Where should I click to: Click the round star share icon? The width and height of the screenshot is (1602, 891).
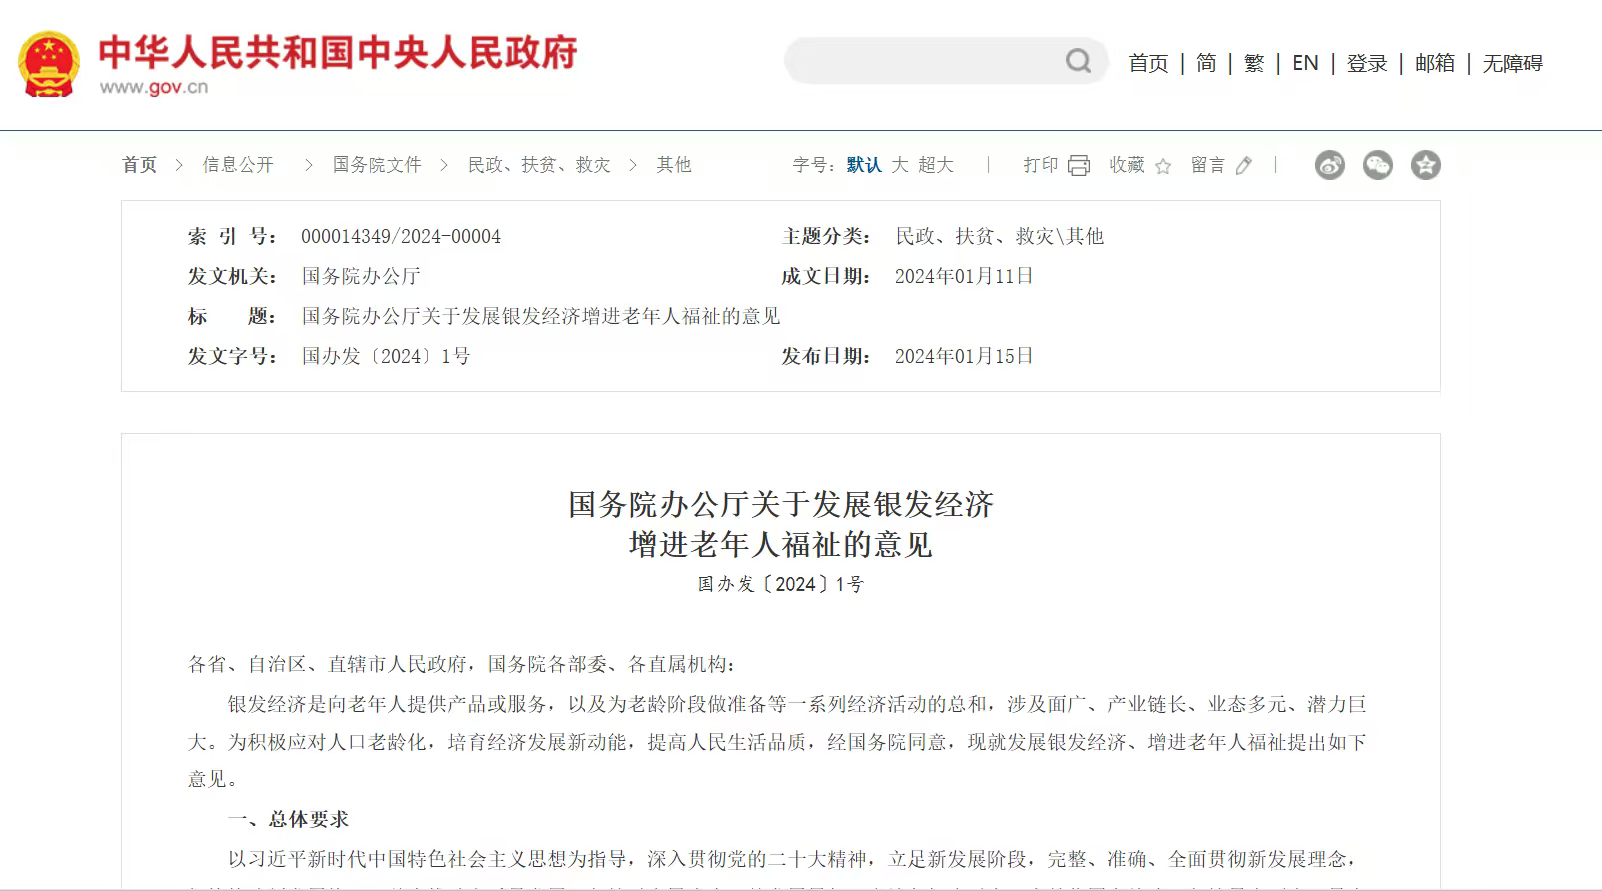point(1425,165)
